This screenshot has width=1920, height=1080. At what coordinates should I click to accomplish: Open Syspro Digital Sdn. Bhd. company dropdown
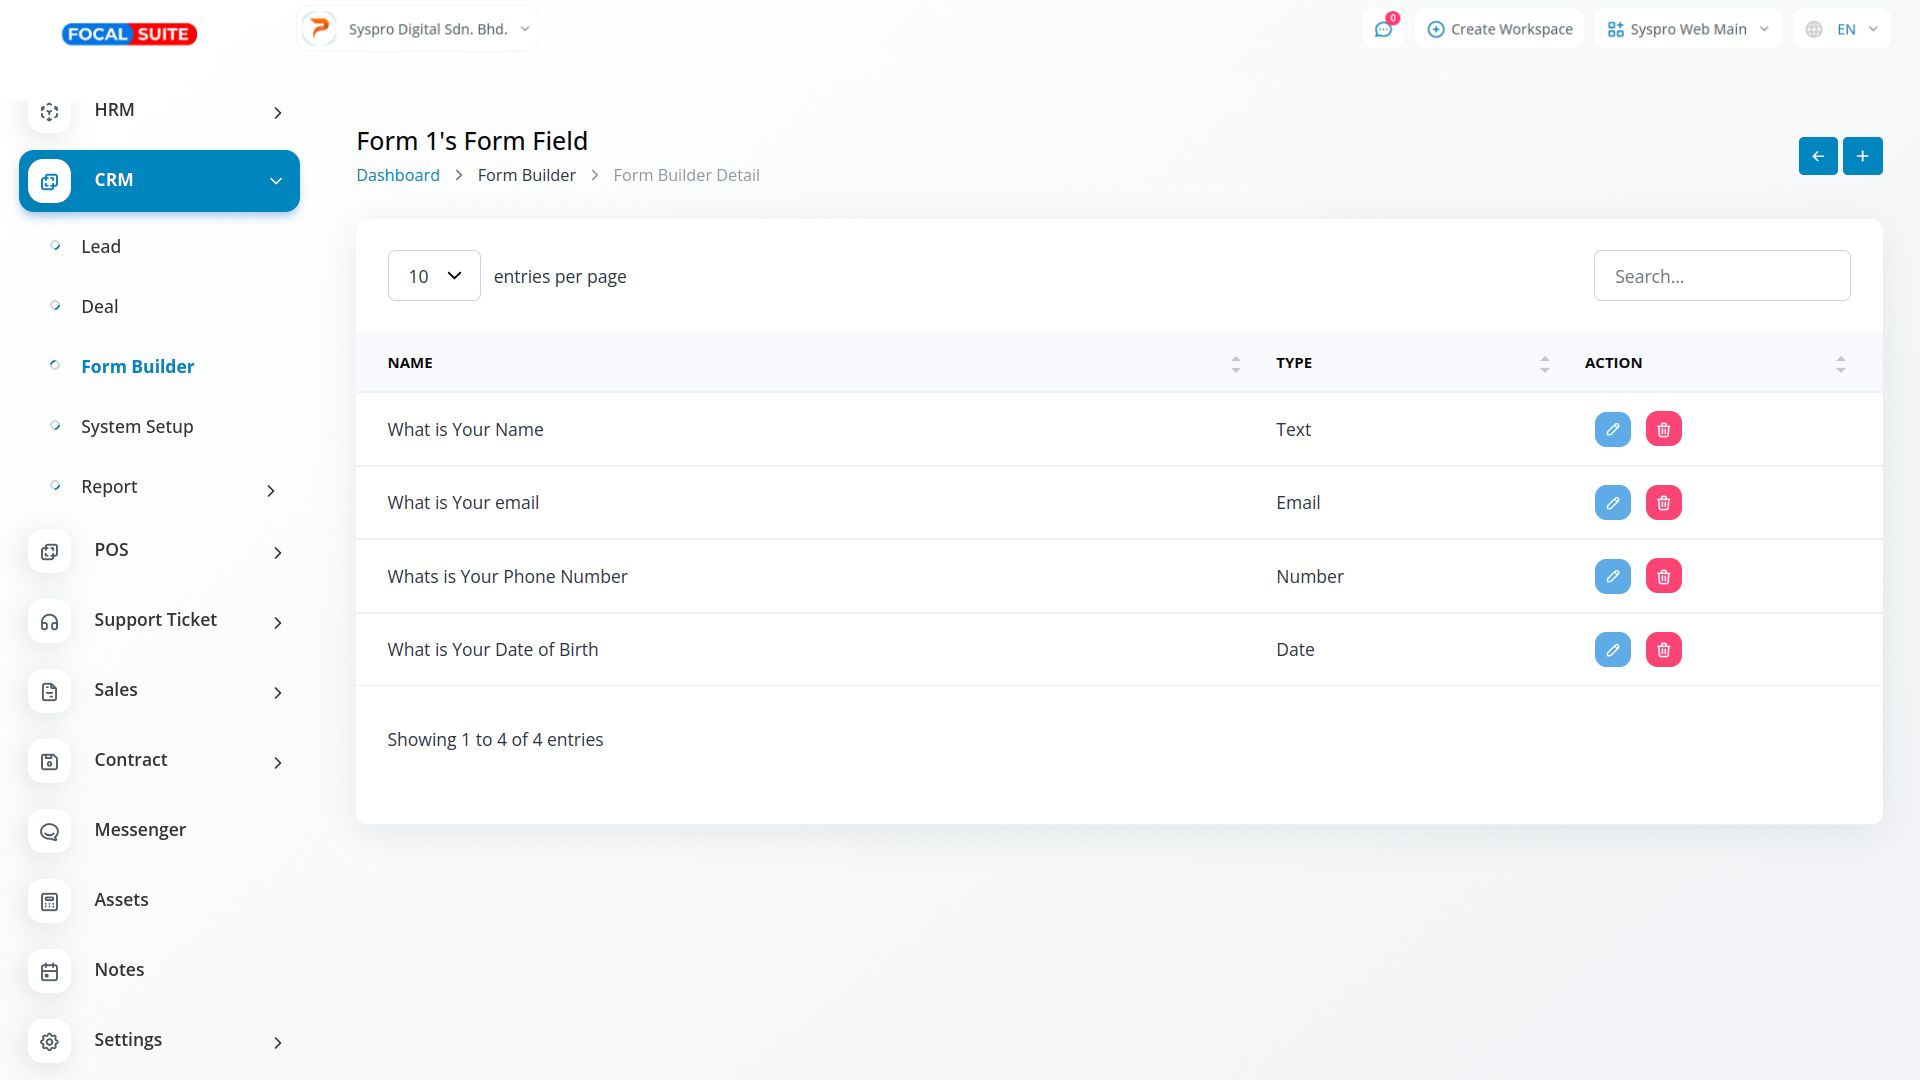coord(418,29)
